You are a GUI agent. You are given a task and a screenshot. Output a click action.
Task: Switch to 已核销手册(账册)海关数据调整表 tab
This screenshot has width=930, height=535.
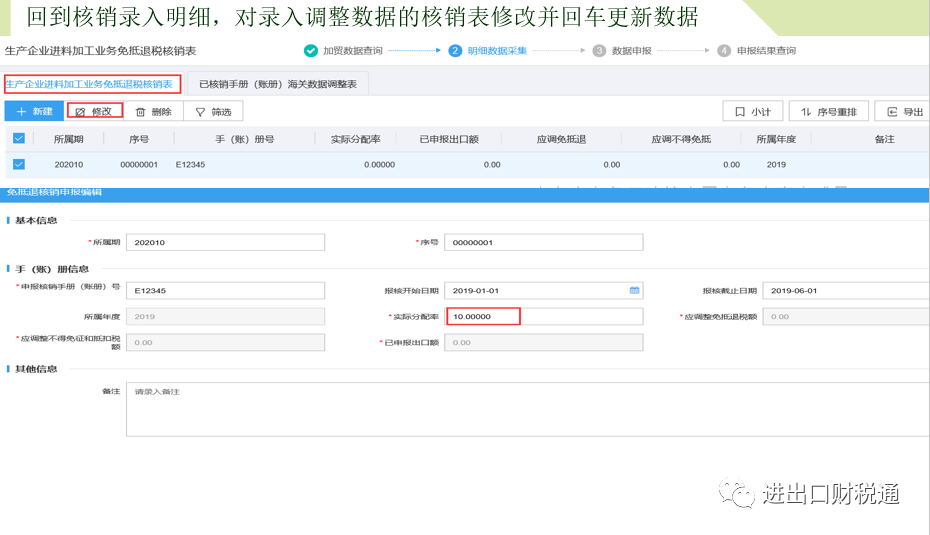click(x=278, y=84)
